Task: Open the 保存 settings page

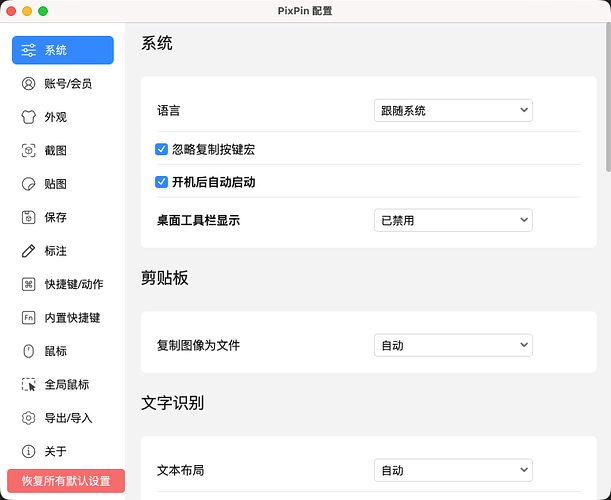Action: (63, 217)
